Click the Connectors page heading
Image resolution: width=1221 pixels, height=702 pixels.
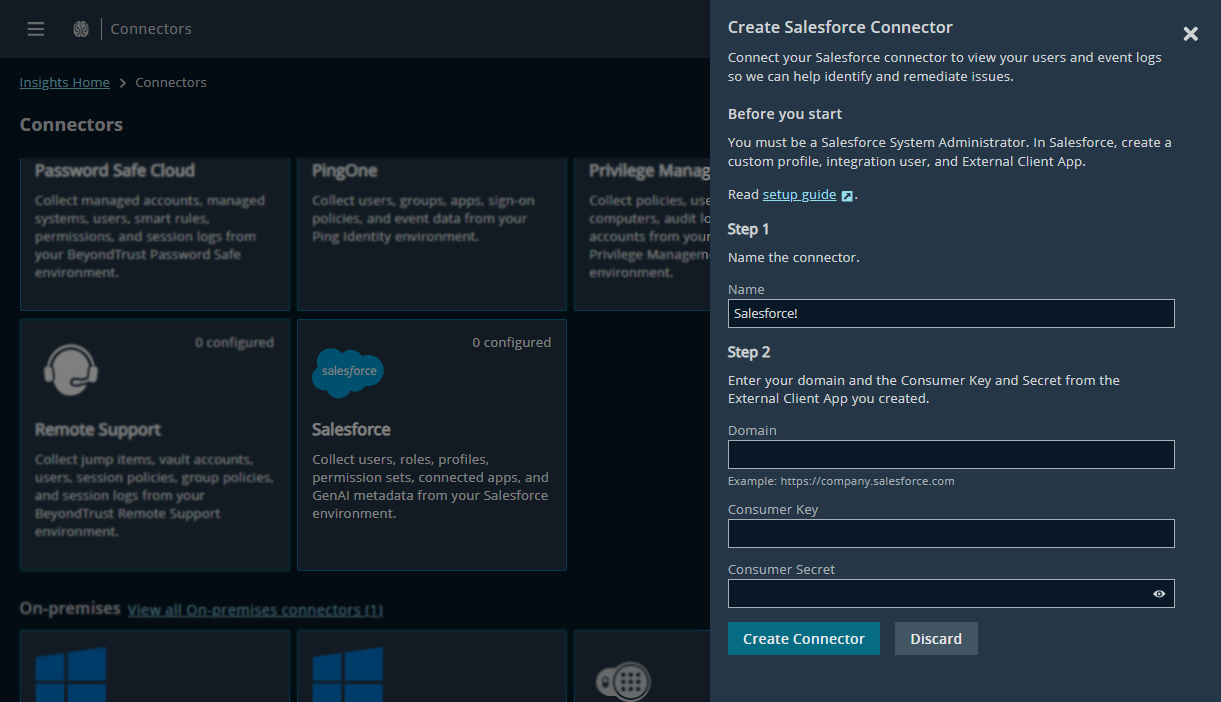click(71, 125)
